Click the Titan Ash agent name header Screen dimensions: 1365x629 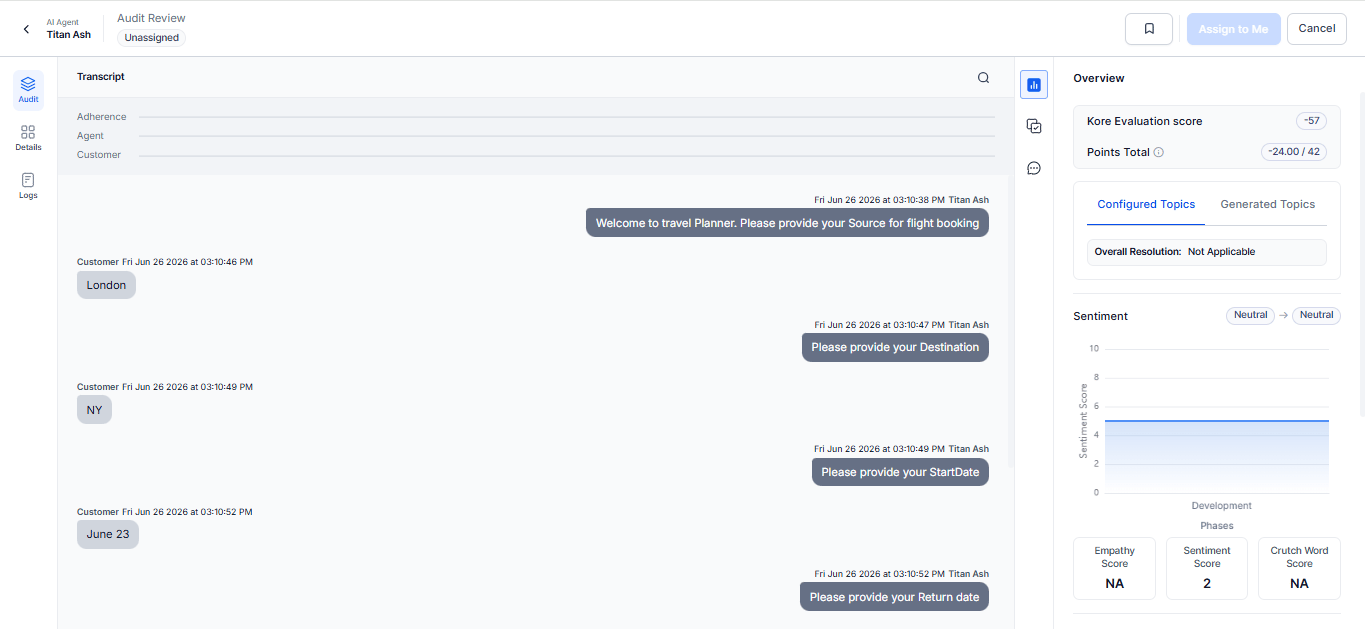click(x=69, y=34)
